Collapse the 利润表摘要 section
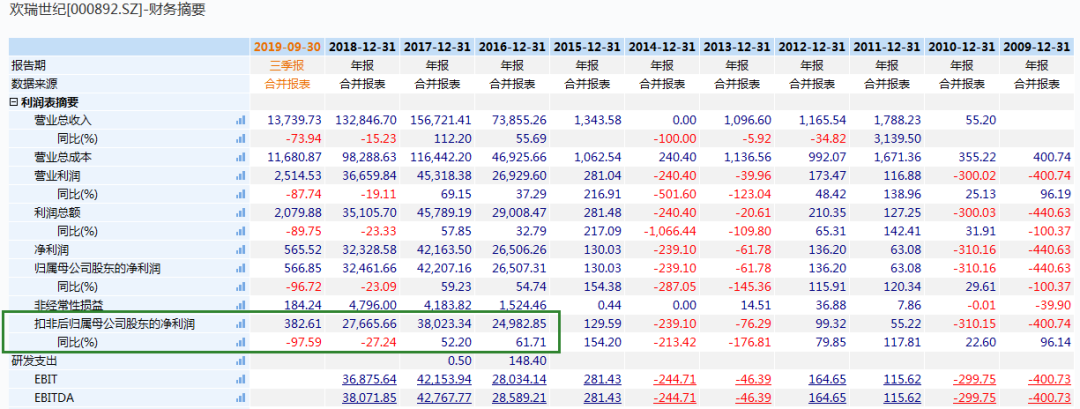 click(14, 102)
